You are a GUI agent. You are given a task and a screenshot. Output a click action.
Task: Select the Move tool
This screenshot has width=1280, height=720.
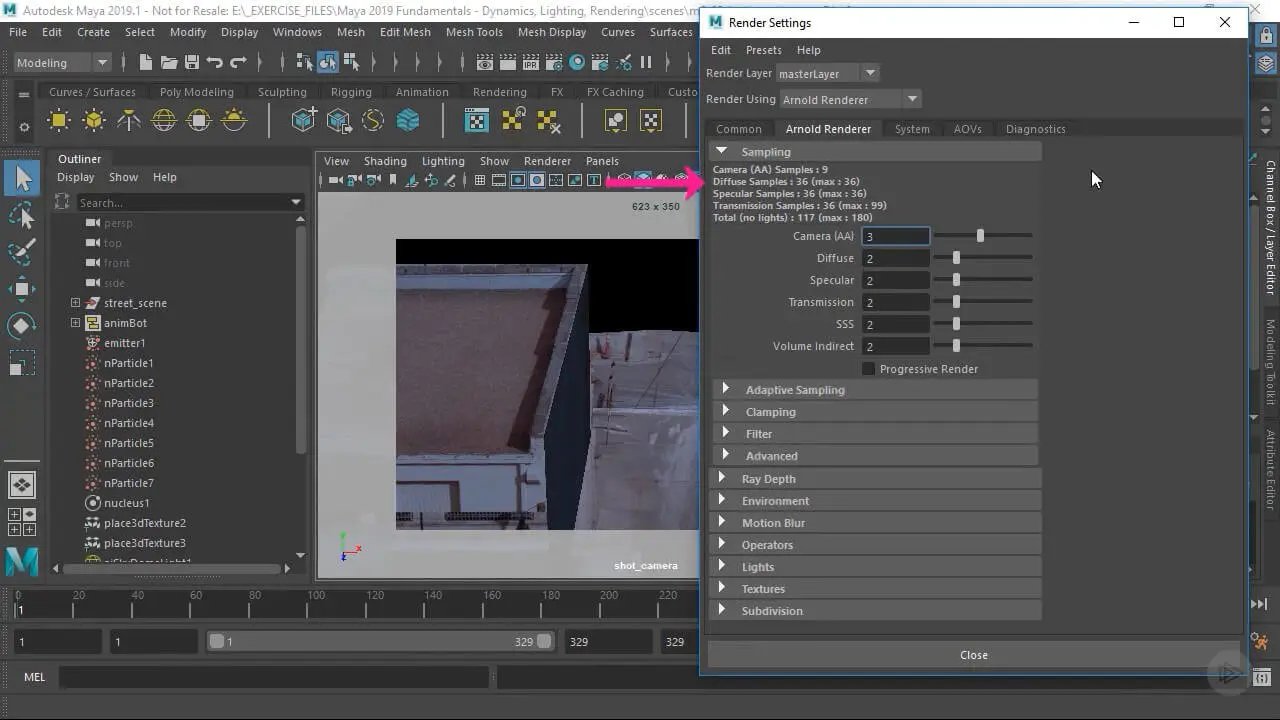click(x=22, y=289)
